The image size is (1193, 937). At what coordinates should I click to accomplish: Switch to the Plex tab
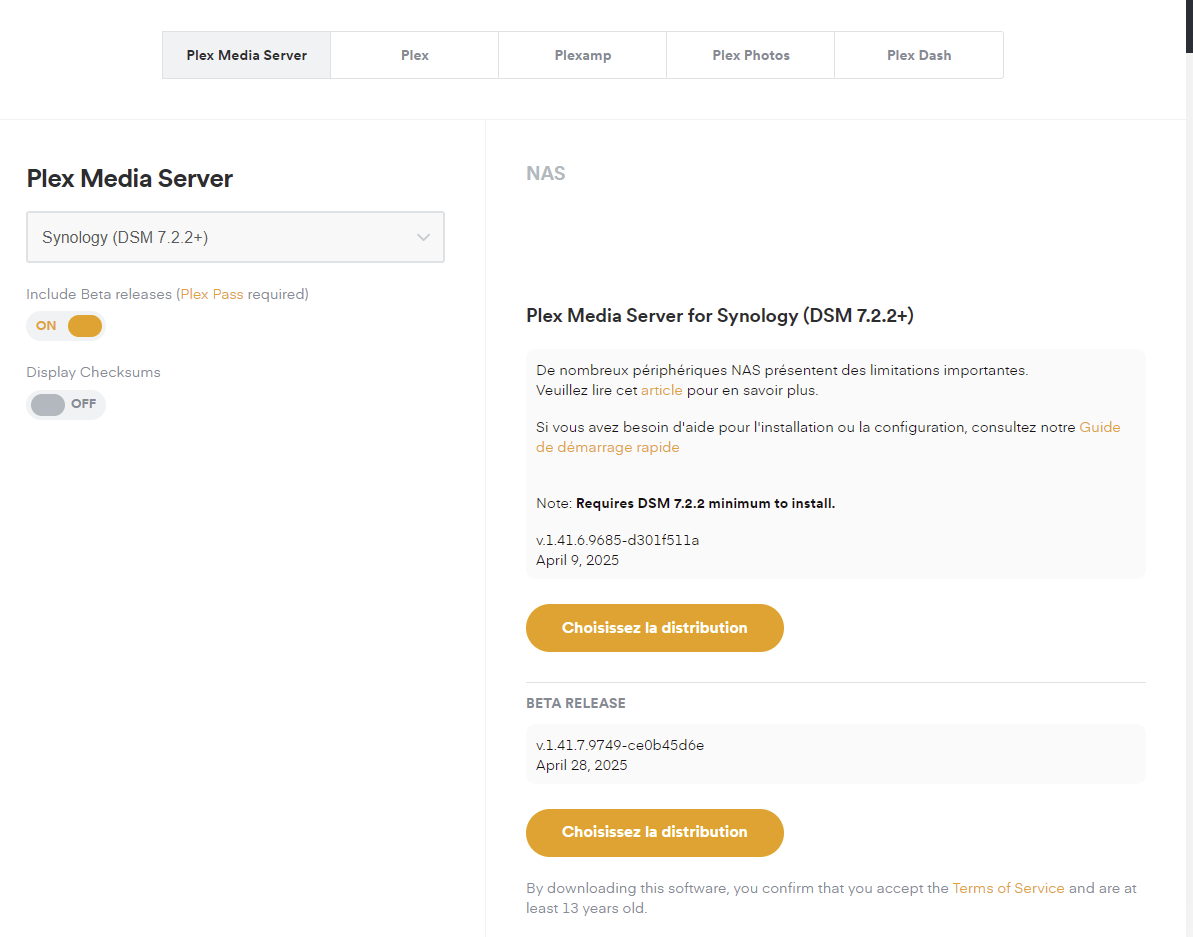(x=415, y=55)
